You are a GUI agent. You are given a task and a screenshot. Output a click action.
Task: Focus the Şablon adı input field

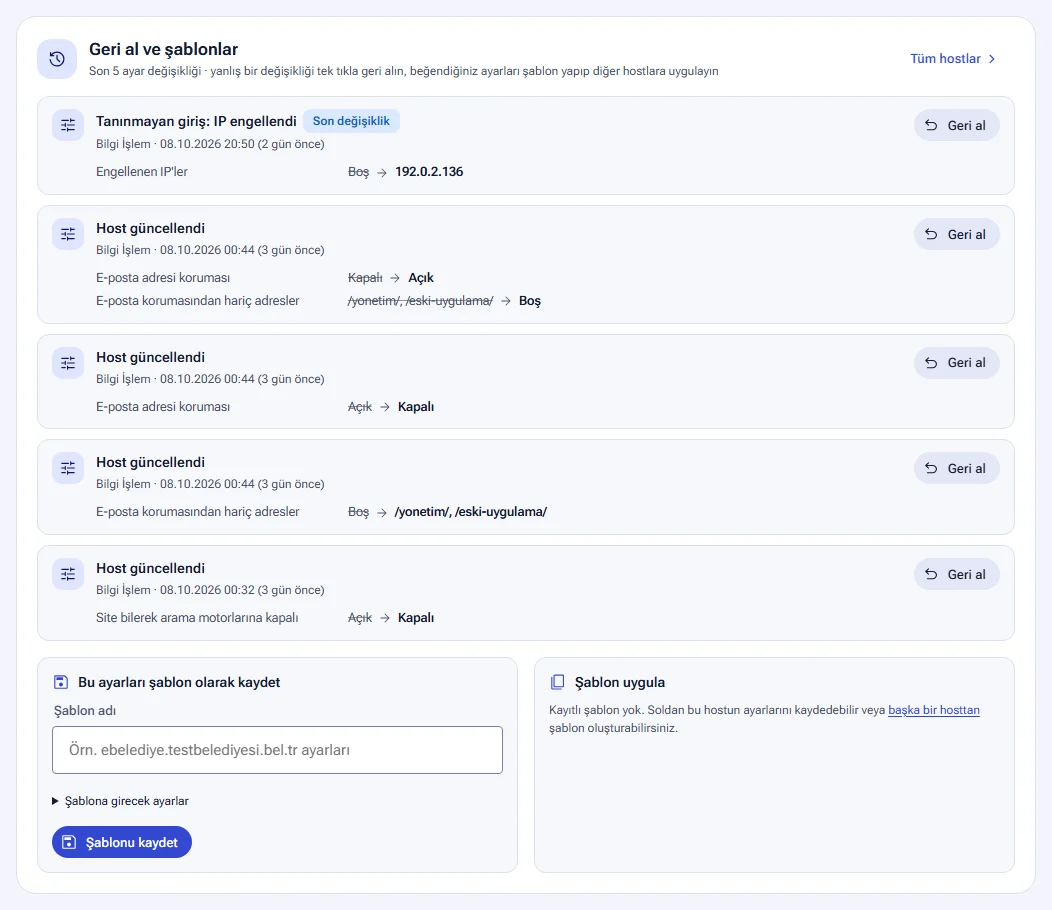click(277, 750)
